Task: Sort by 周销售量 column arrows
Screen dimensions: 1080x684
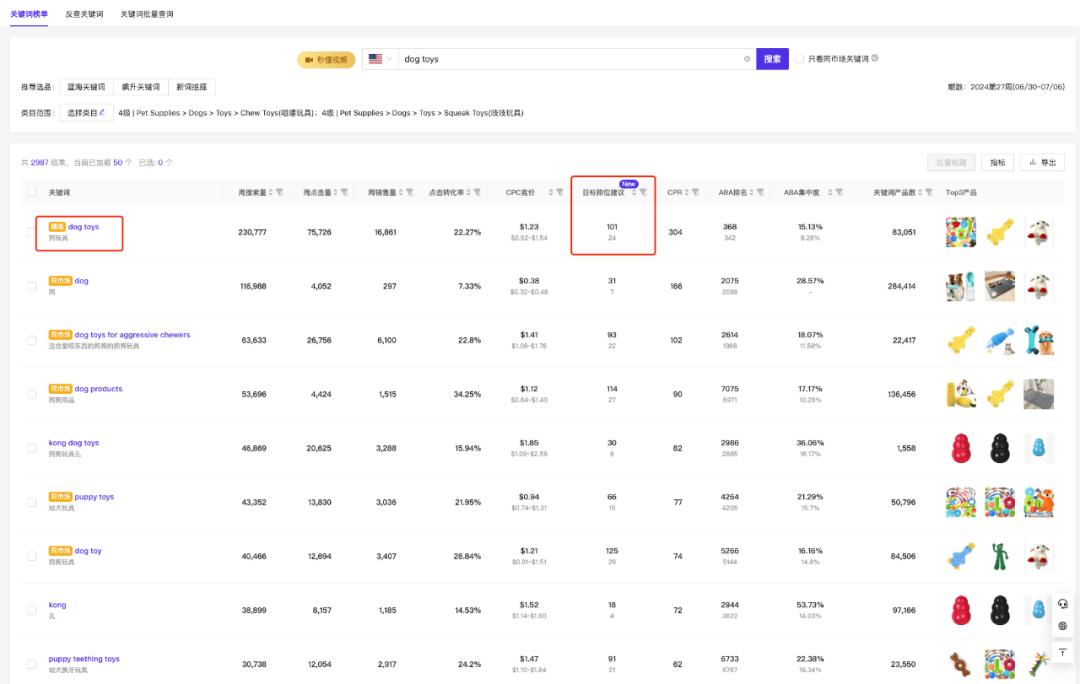Action: [401, 193]
